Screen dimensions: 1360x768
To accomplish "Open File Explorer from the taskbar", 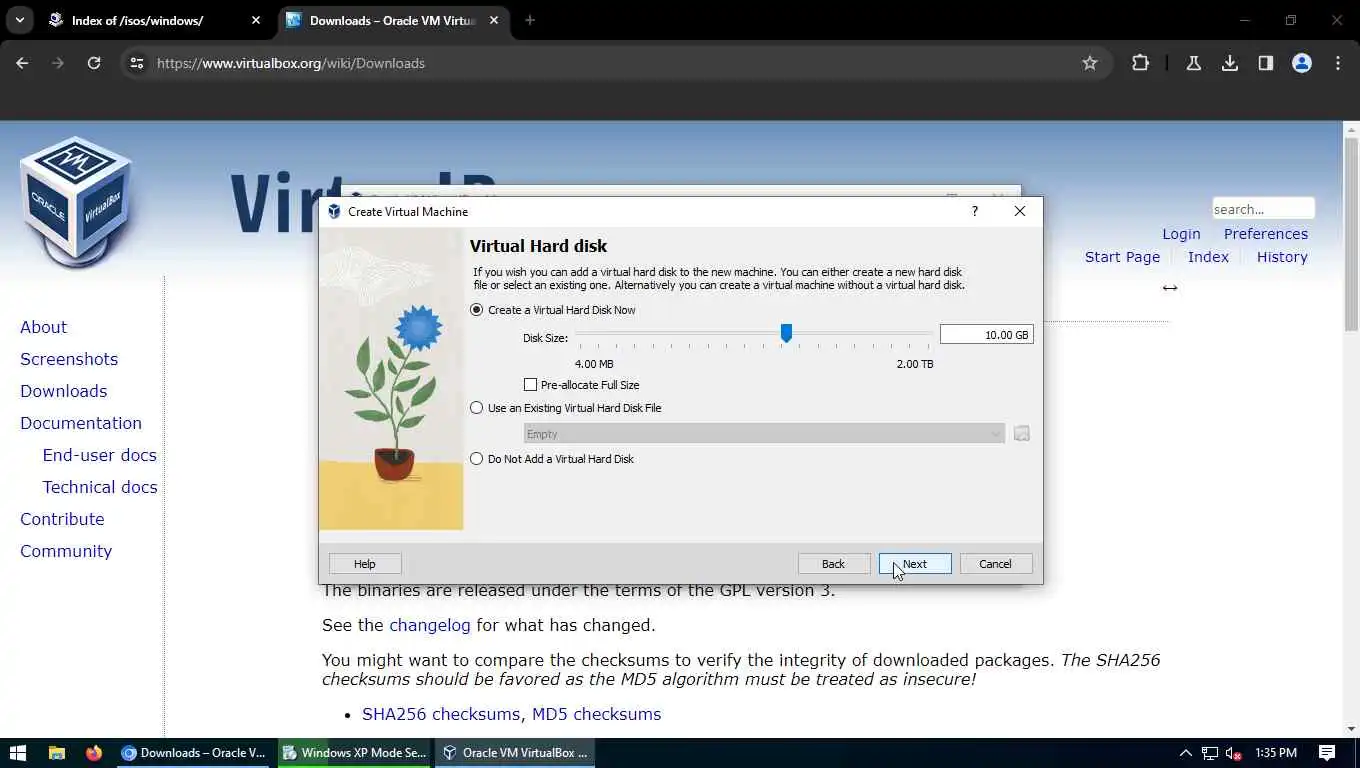I will tap(57, 753).
